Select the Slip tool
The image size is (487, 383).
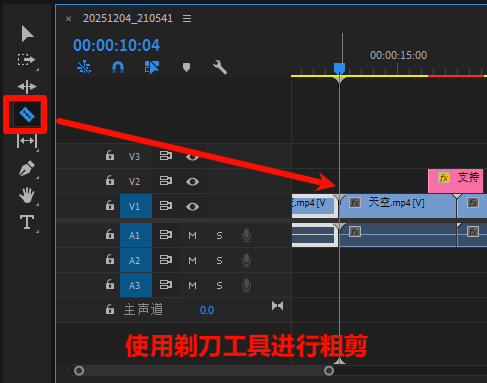tap(27, 141)
